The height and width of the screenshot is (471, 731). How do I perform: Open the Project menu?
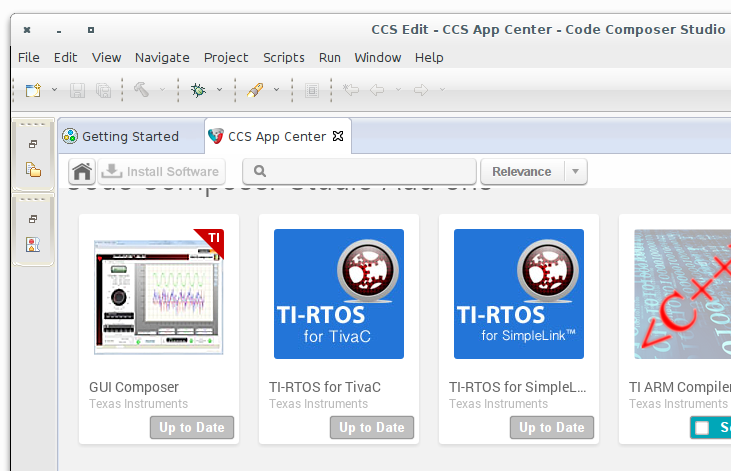(226, 57)
